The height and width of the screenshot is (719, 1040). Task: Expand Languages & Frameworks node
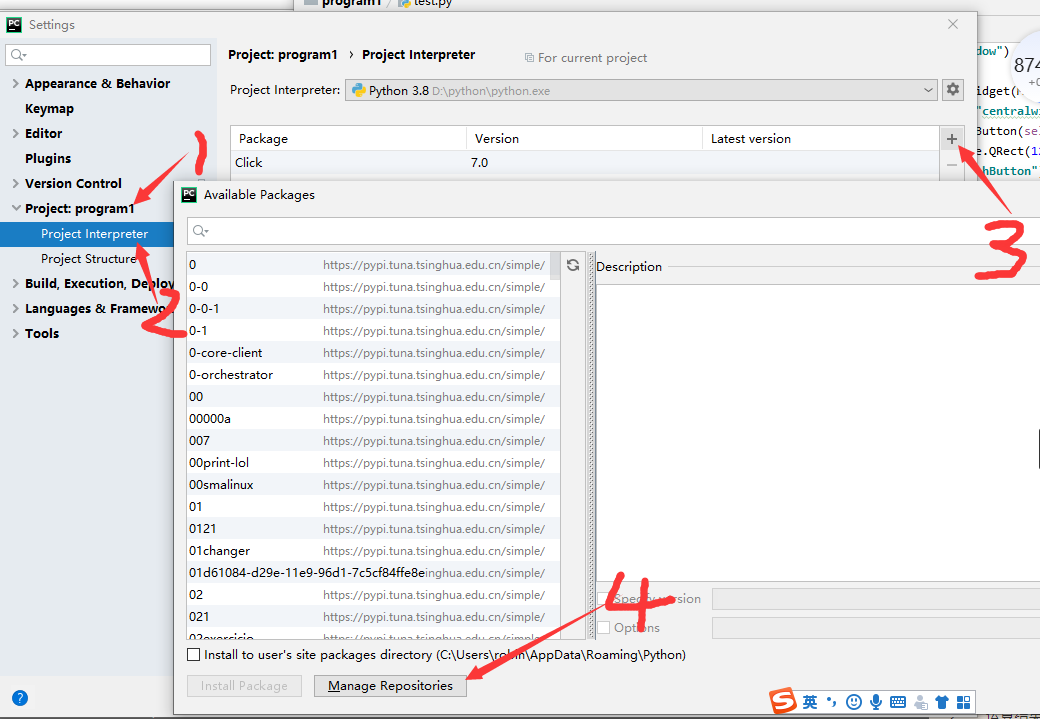pyautogui.click(x=15, y=308)
